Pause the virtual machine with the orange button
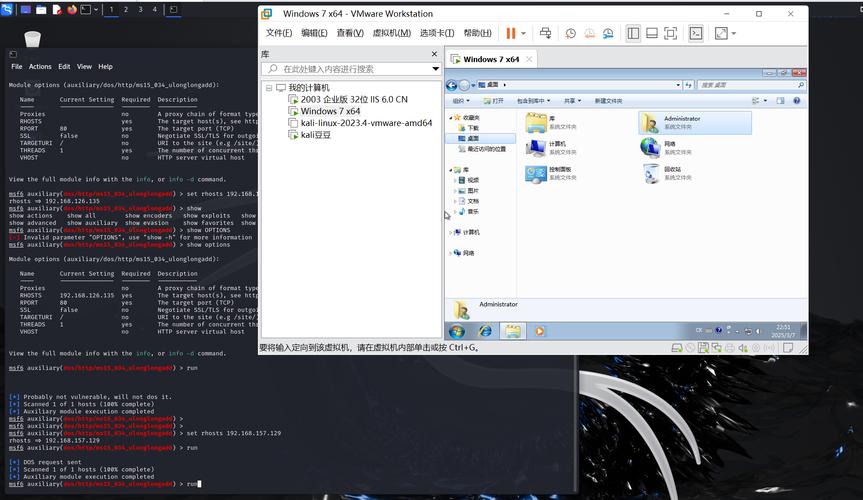 (x=510, y=34)
